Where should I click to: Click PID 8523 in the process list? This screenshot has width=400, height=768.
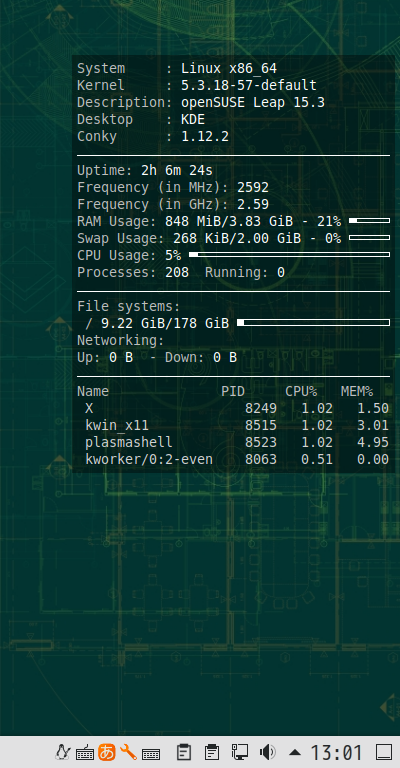tap(260, 443)
